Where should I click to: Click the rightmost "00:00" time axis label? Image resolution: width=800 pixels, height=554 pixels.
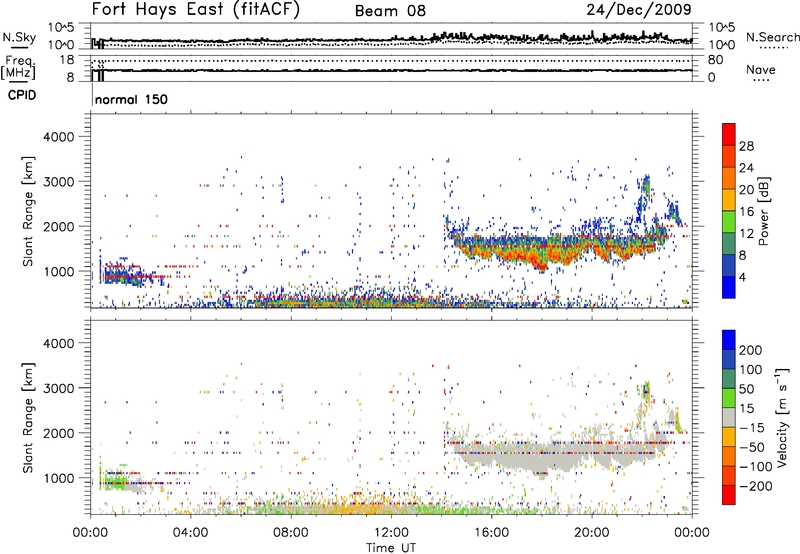(692, 533)
